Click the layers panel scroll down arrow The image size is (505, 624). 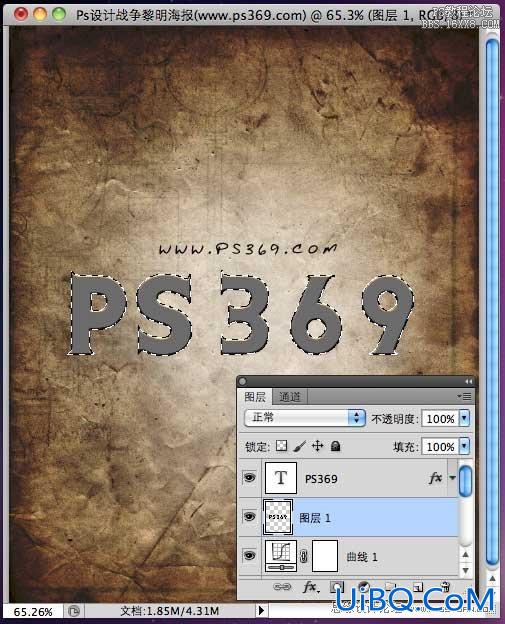coord(466,570)
